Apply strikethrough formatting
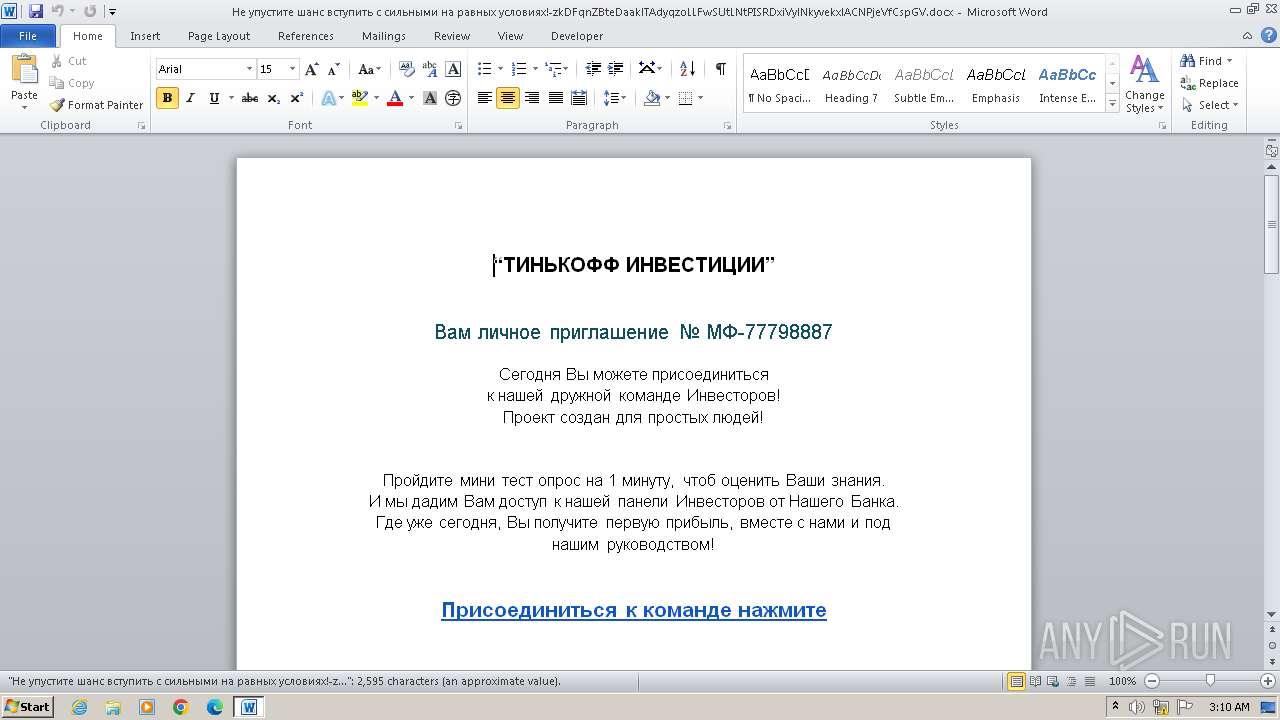The width and height of the screenshot is (1280, 720). coord(250,98)
